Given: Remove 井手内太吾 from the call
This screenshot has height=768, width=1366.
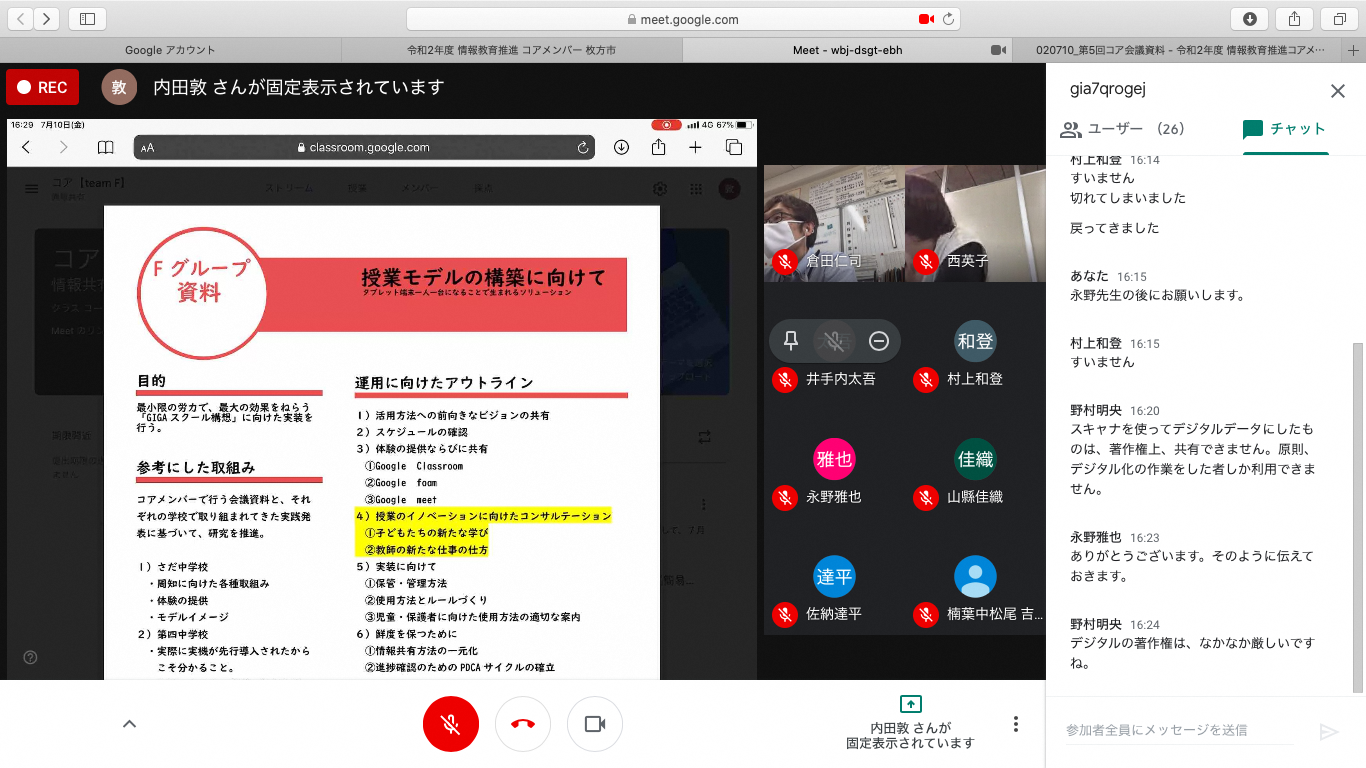Looking at the screenshot, I should [x=879, y=341].
